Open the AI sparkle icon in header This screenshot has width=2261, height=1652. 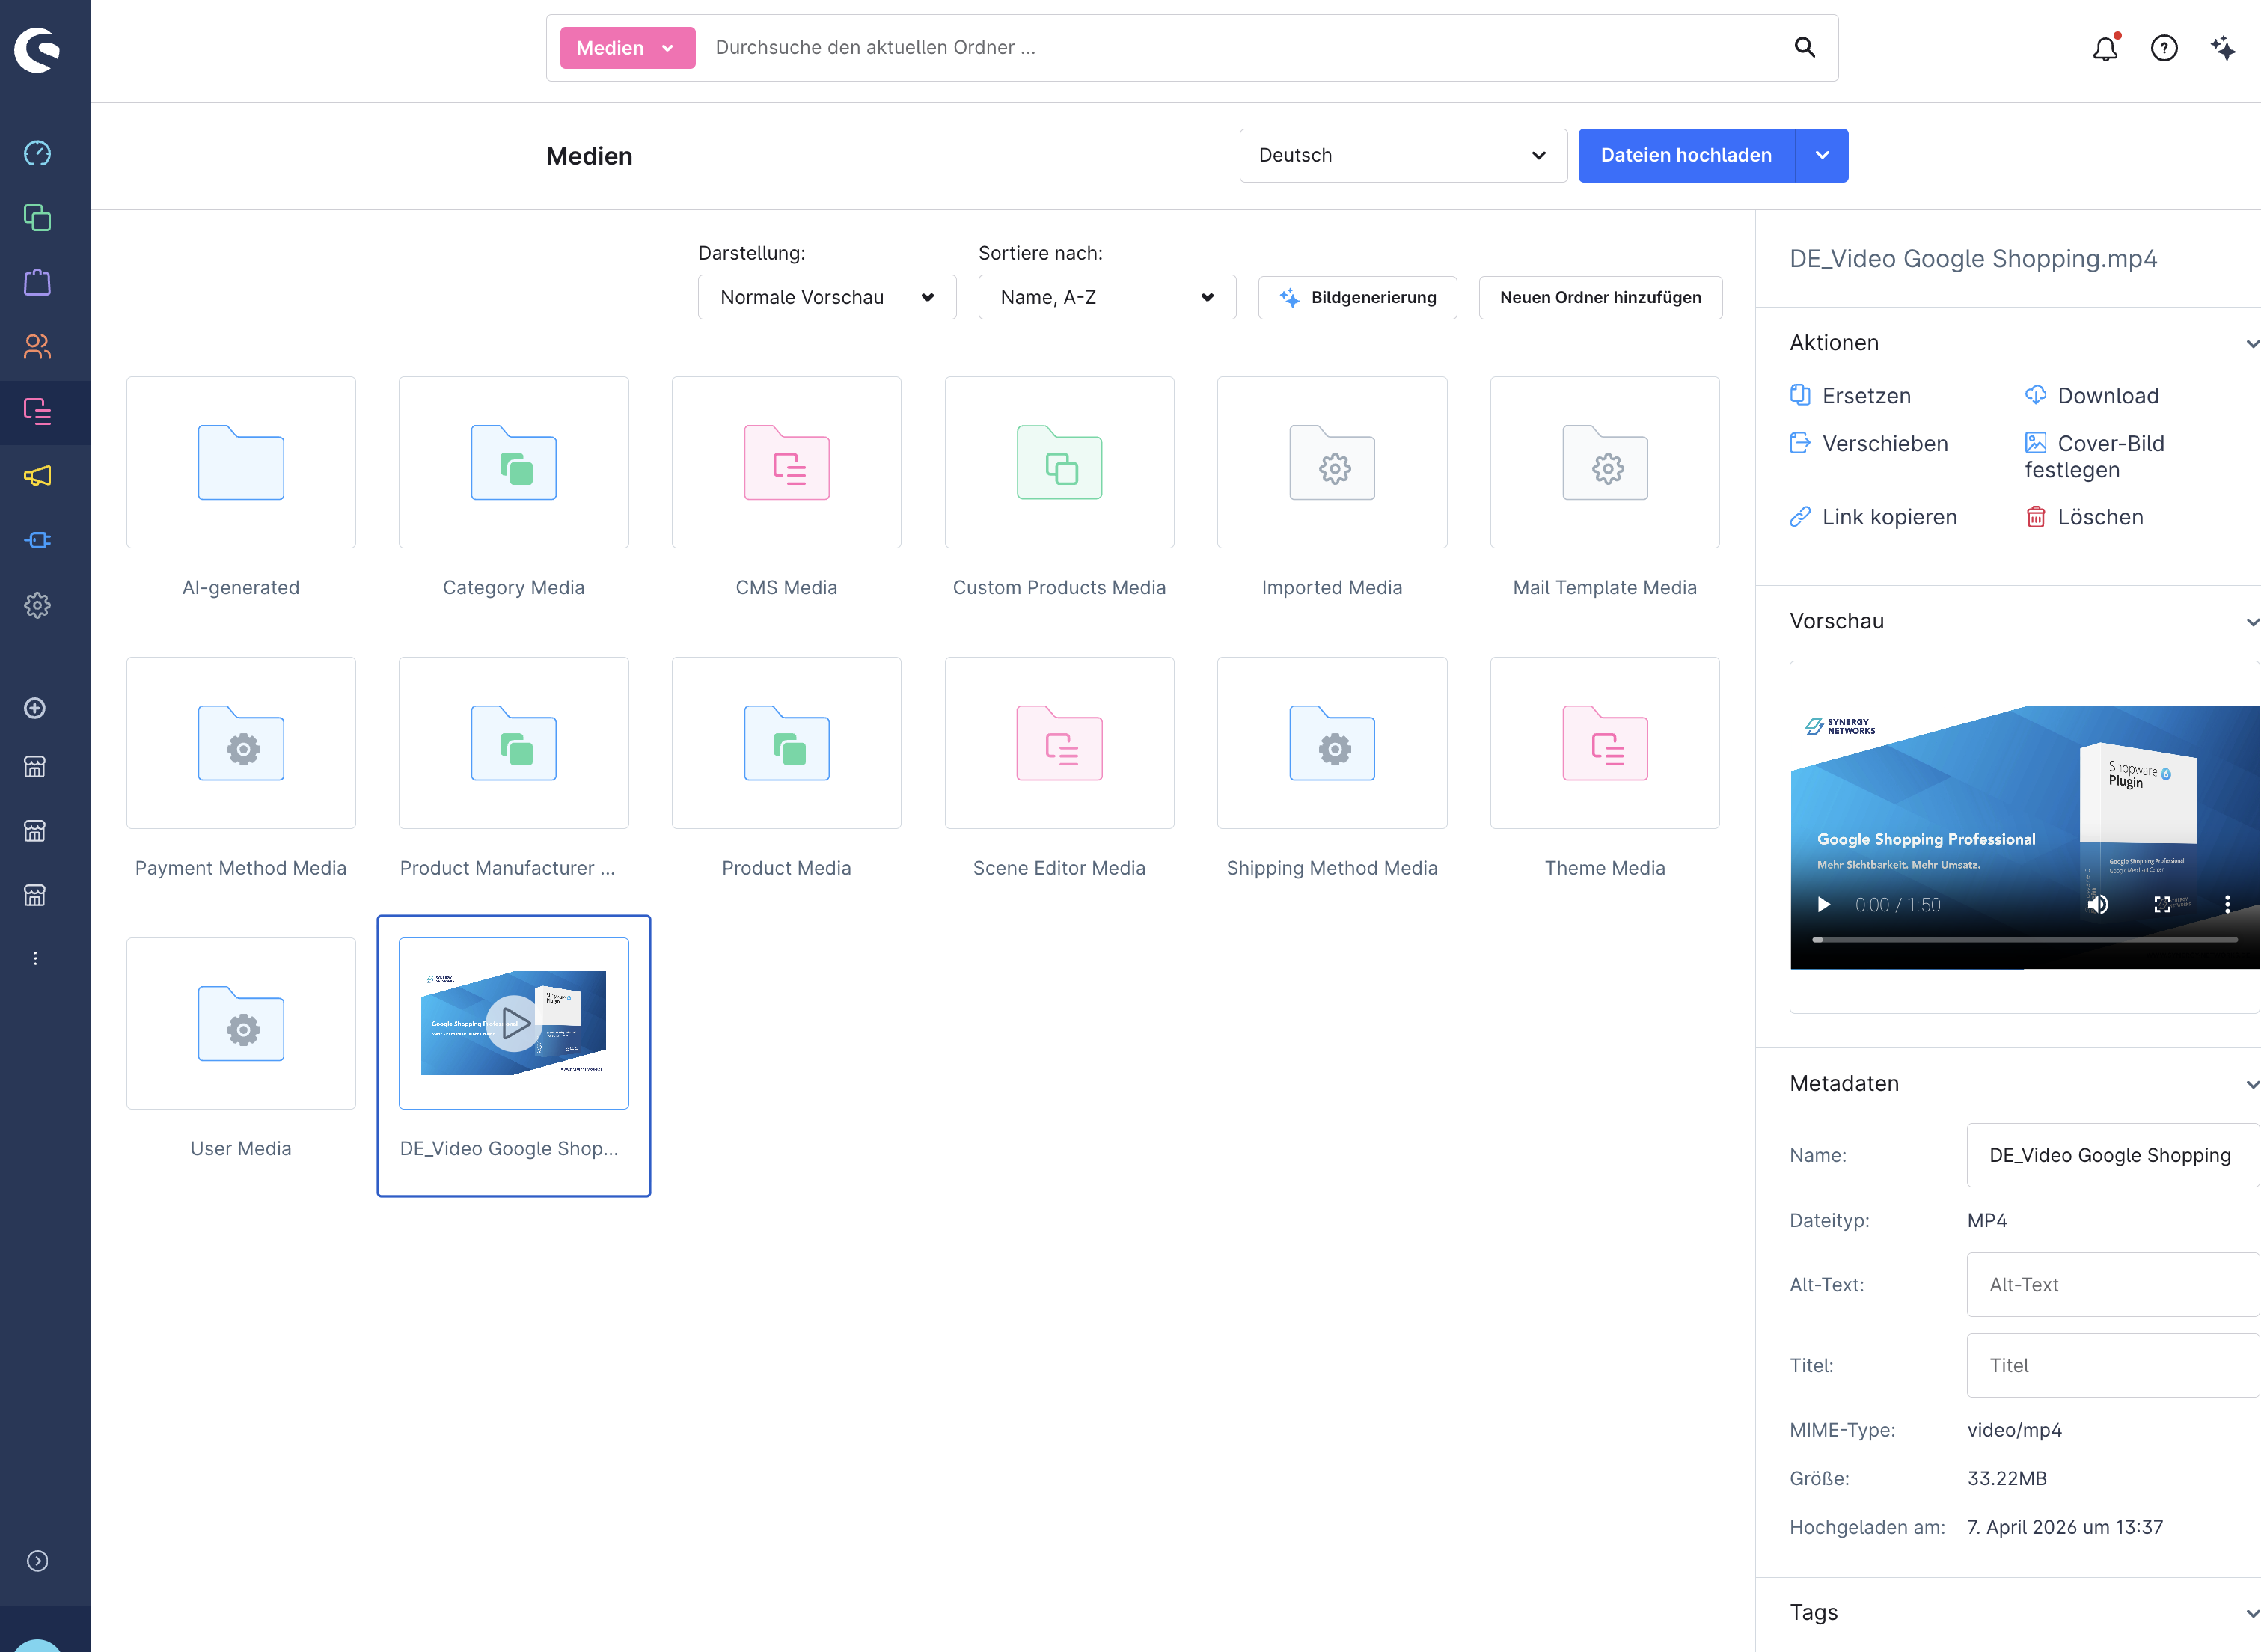point(2223,48)
